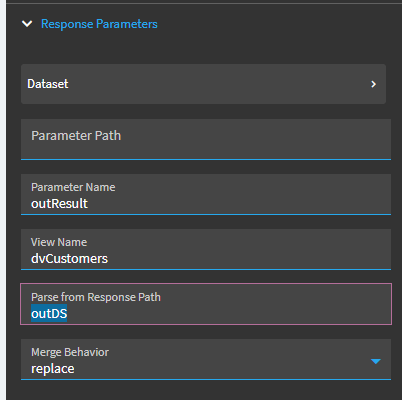The width and height of the screenshot is (402, 400).
Task: Open the Dataset row
Action: pos(203,84)
